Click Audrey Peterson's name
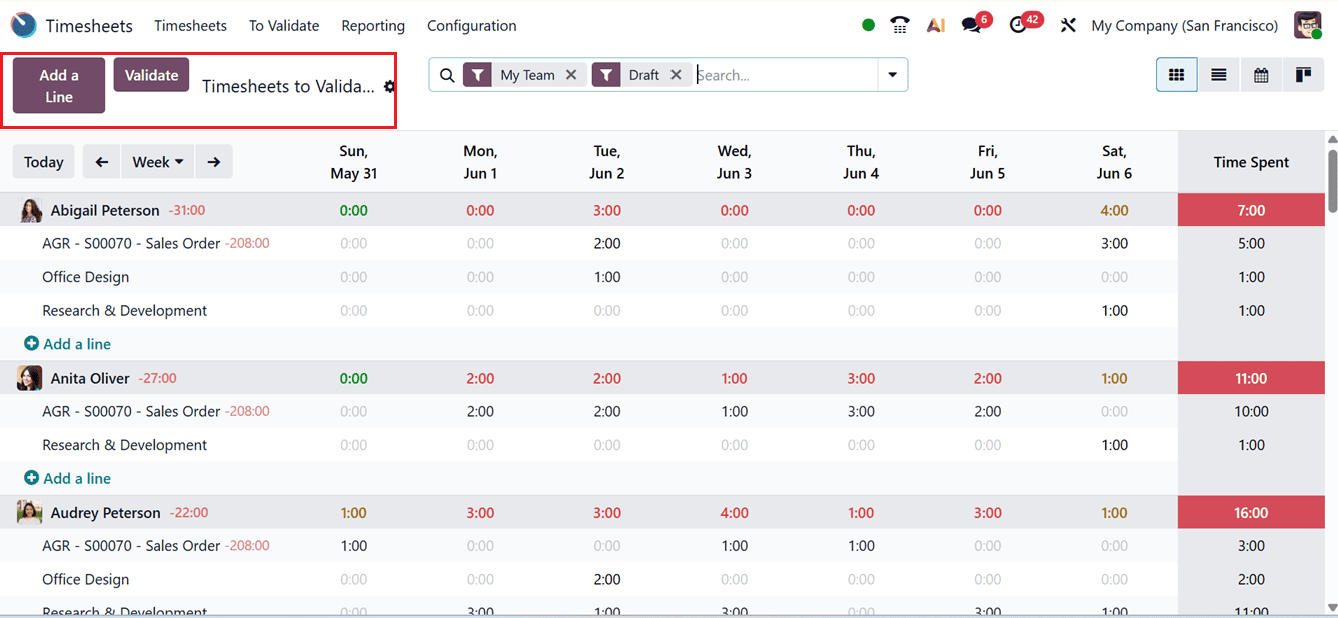Viewport: 1338px width, 618px height. 105,512
